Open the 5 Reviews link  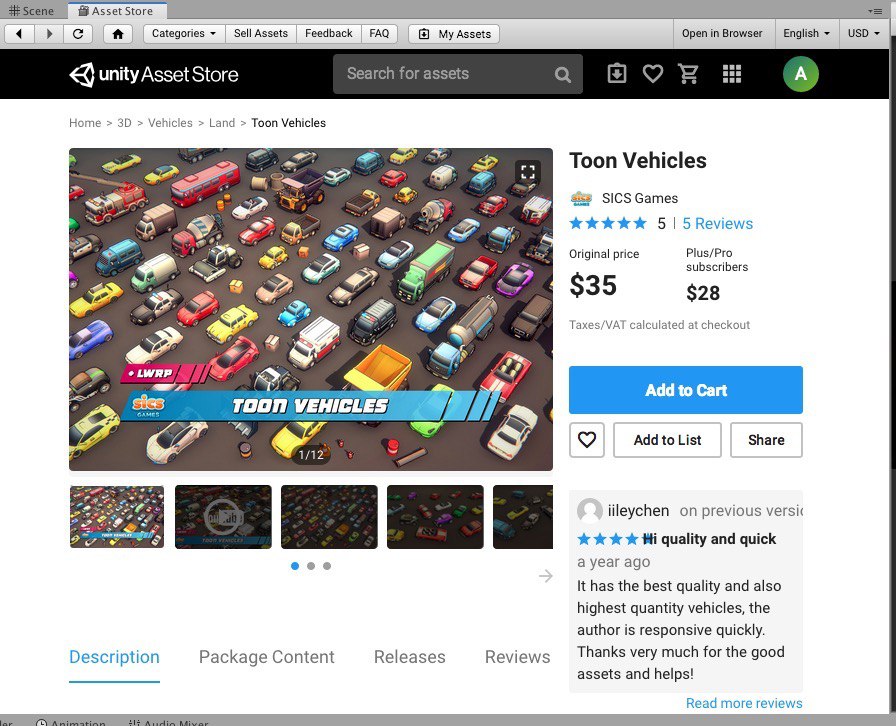(718, 224)
